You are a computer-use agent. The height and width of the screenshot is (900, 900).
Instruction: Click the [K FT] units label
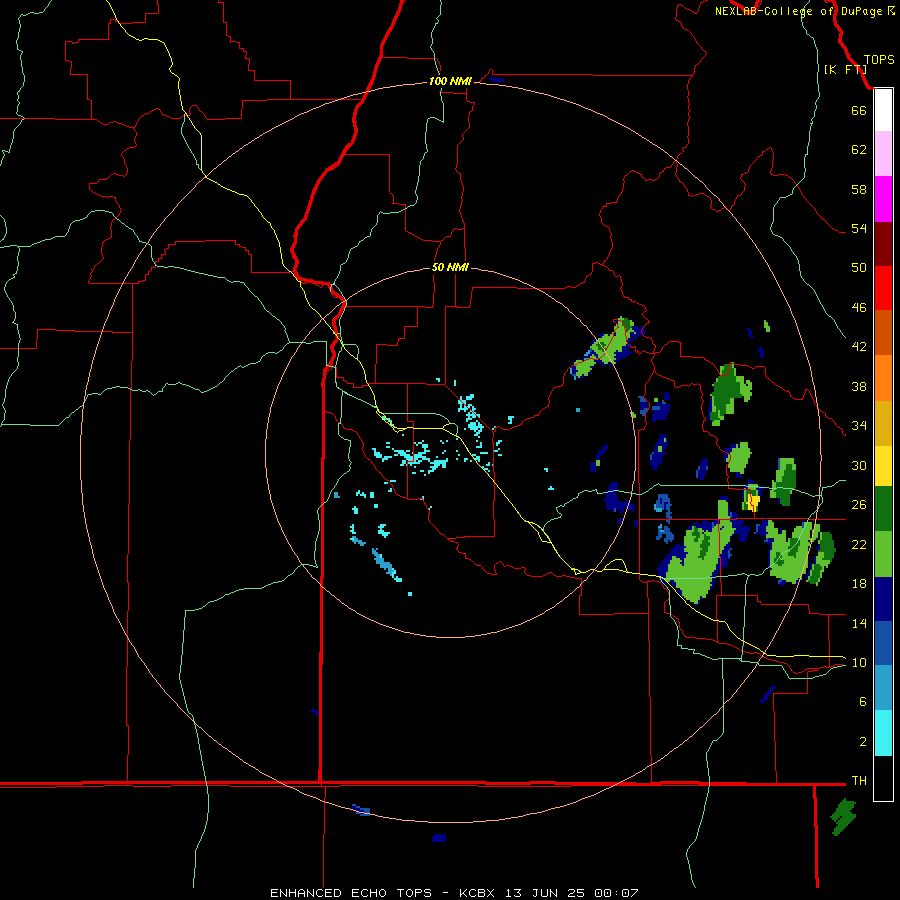click(x=845, y=70)
